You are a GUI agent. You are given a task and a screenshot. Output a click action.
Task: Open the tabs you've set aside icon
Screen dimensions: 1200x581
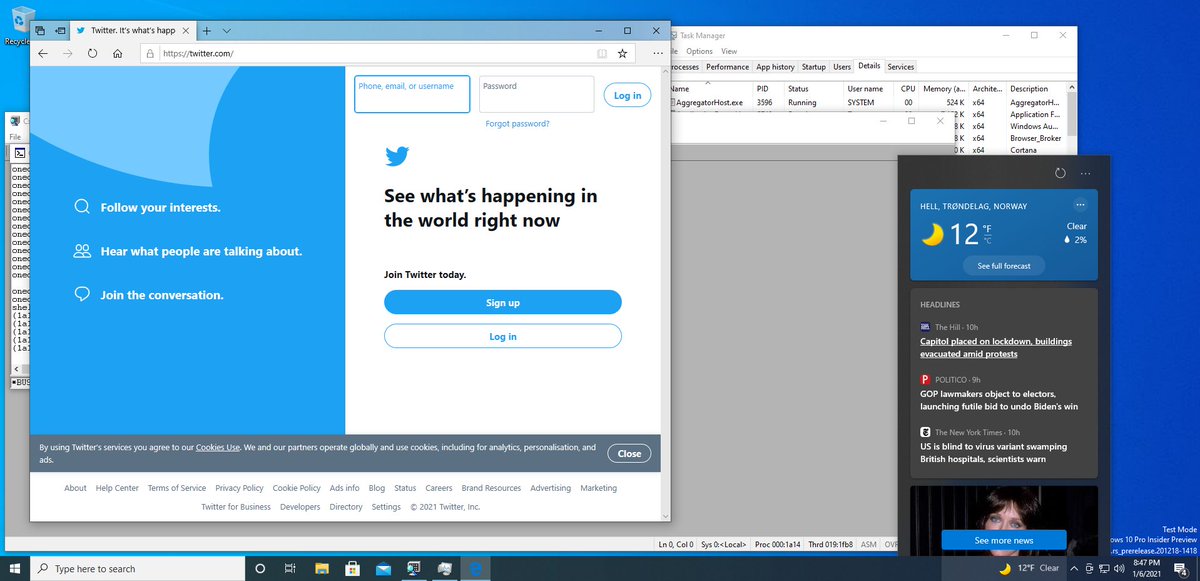click(40, 31)
